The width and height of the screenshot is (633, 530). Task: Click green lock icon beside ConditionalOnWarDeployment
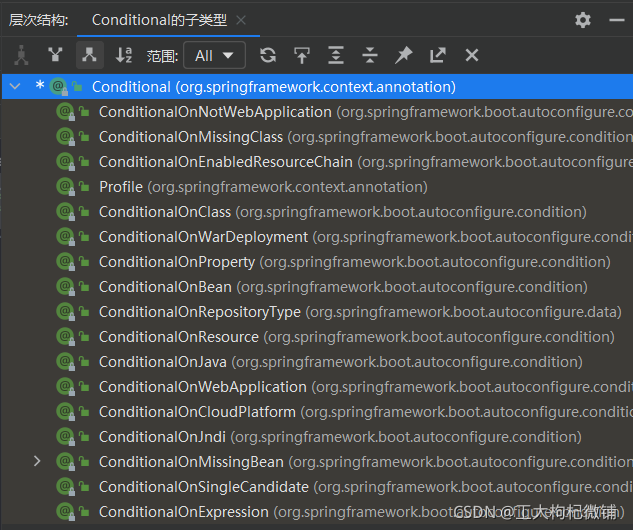click(84, 237)
